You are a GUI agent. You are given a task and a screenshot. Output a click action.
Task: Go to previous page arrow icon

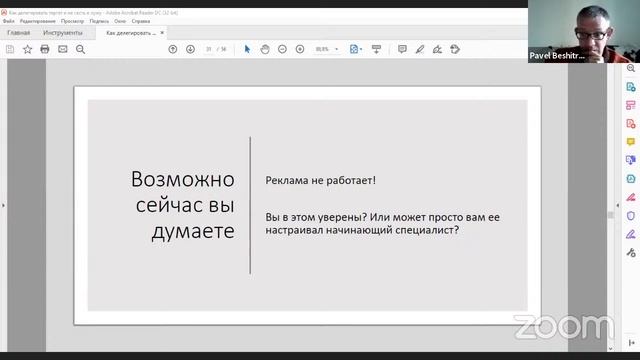173,49
